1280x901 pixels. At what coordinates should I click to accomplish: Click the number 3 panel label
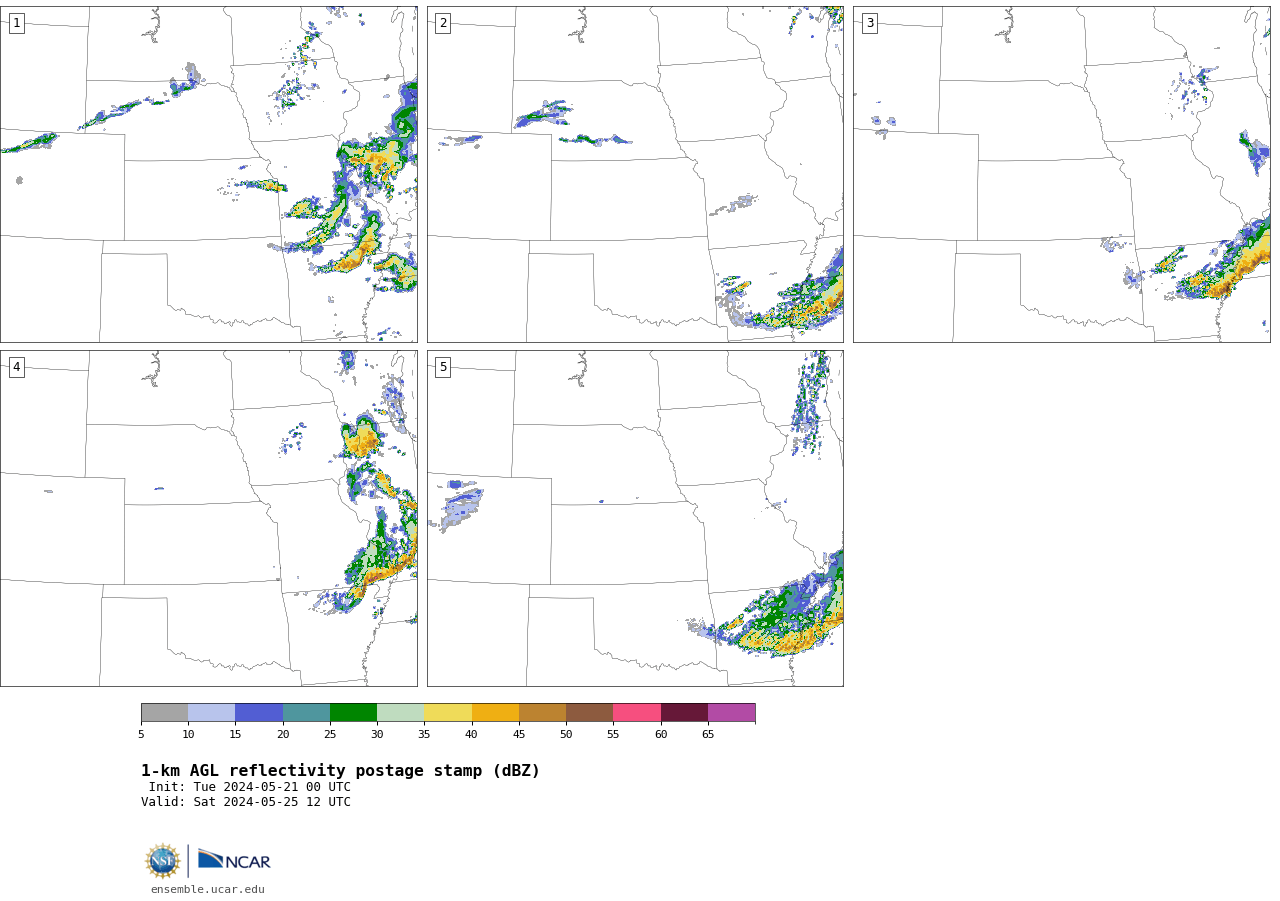[869, 23]
